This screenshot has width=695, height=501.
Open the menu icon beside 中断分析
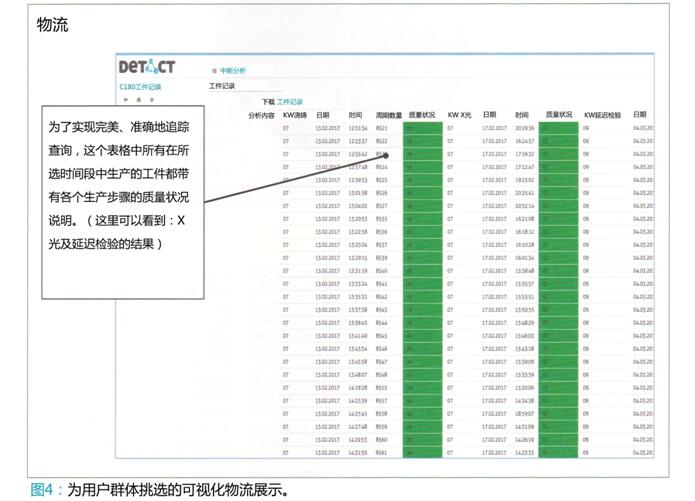click(214, 70)
